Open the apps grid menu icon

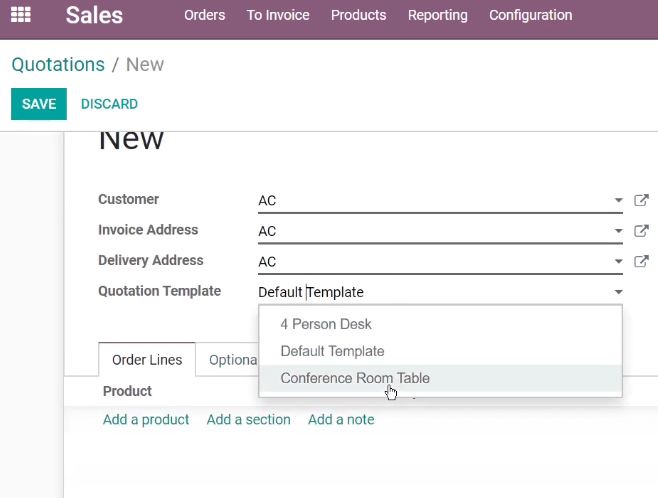pos(21,15)
